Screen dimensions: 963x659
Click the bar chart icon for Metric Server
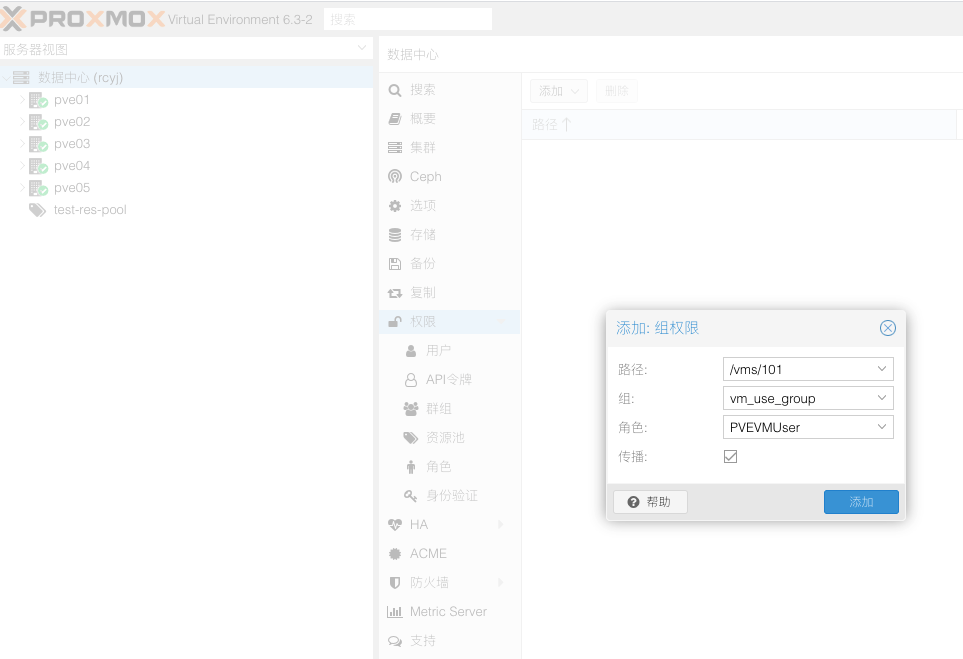pyautogui.click(x=394, y=612)
